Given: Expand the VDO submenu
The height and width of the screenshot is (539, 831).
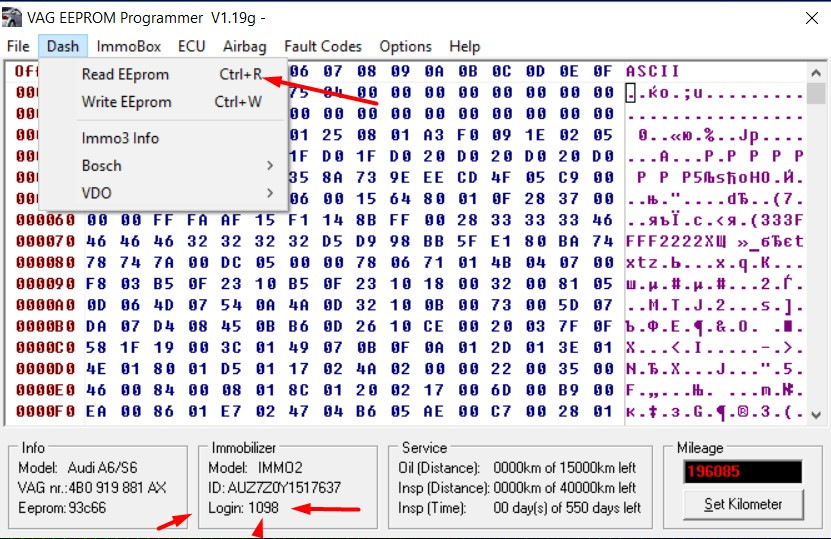Looking at the screenshot, I should tap(163, 193).
